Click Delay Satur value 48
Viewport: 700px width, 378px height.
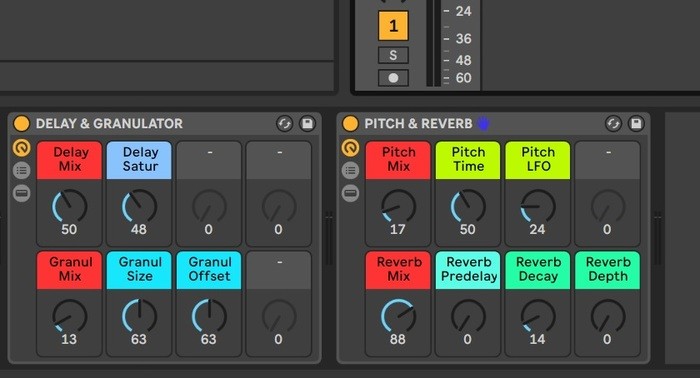coord(139,229)
